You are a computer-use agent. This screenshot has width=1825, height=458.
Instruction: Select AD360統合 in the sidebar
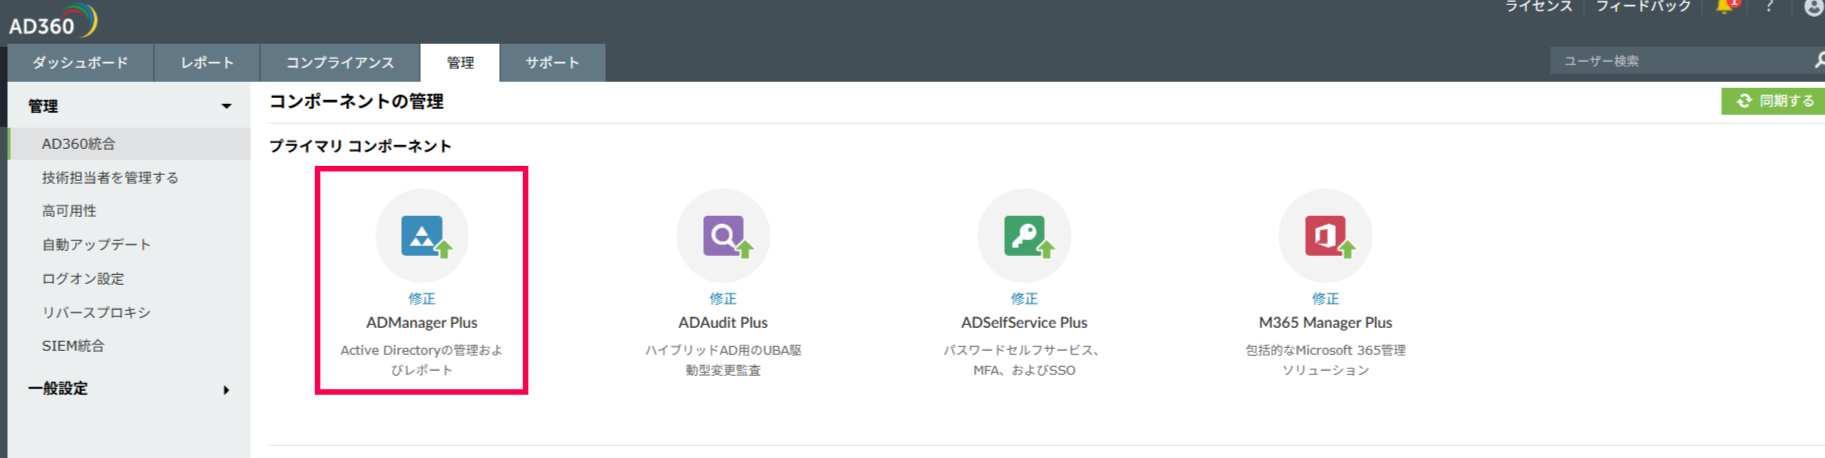coord(129,144)
